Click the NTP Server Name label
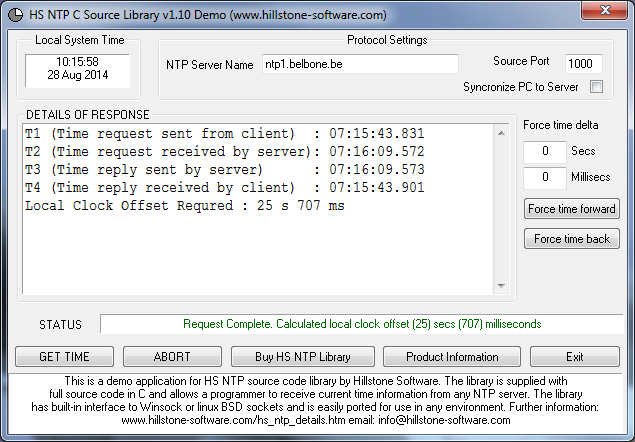This screenshot has height=442, width=635. (209, 65)
